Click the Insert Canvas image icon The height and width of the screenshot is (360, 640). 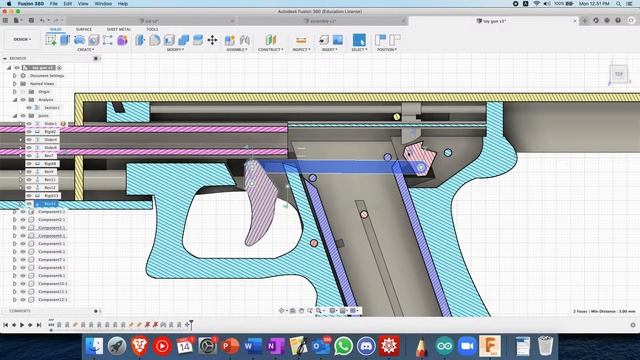338,40
